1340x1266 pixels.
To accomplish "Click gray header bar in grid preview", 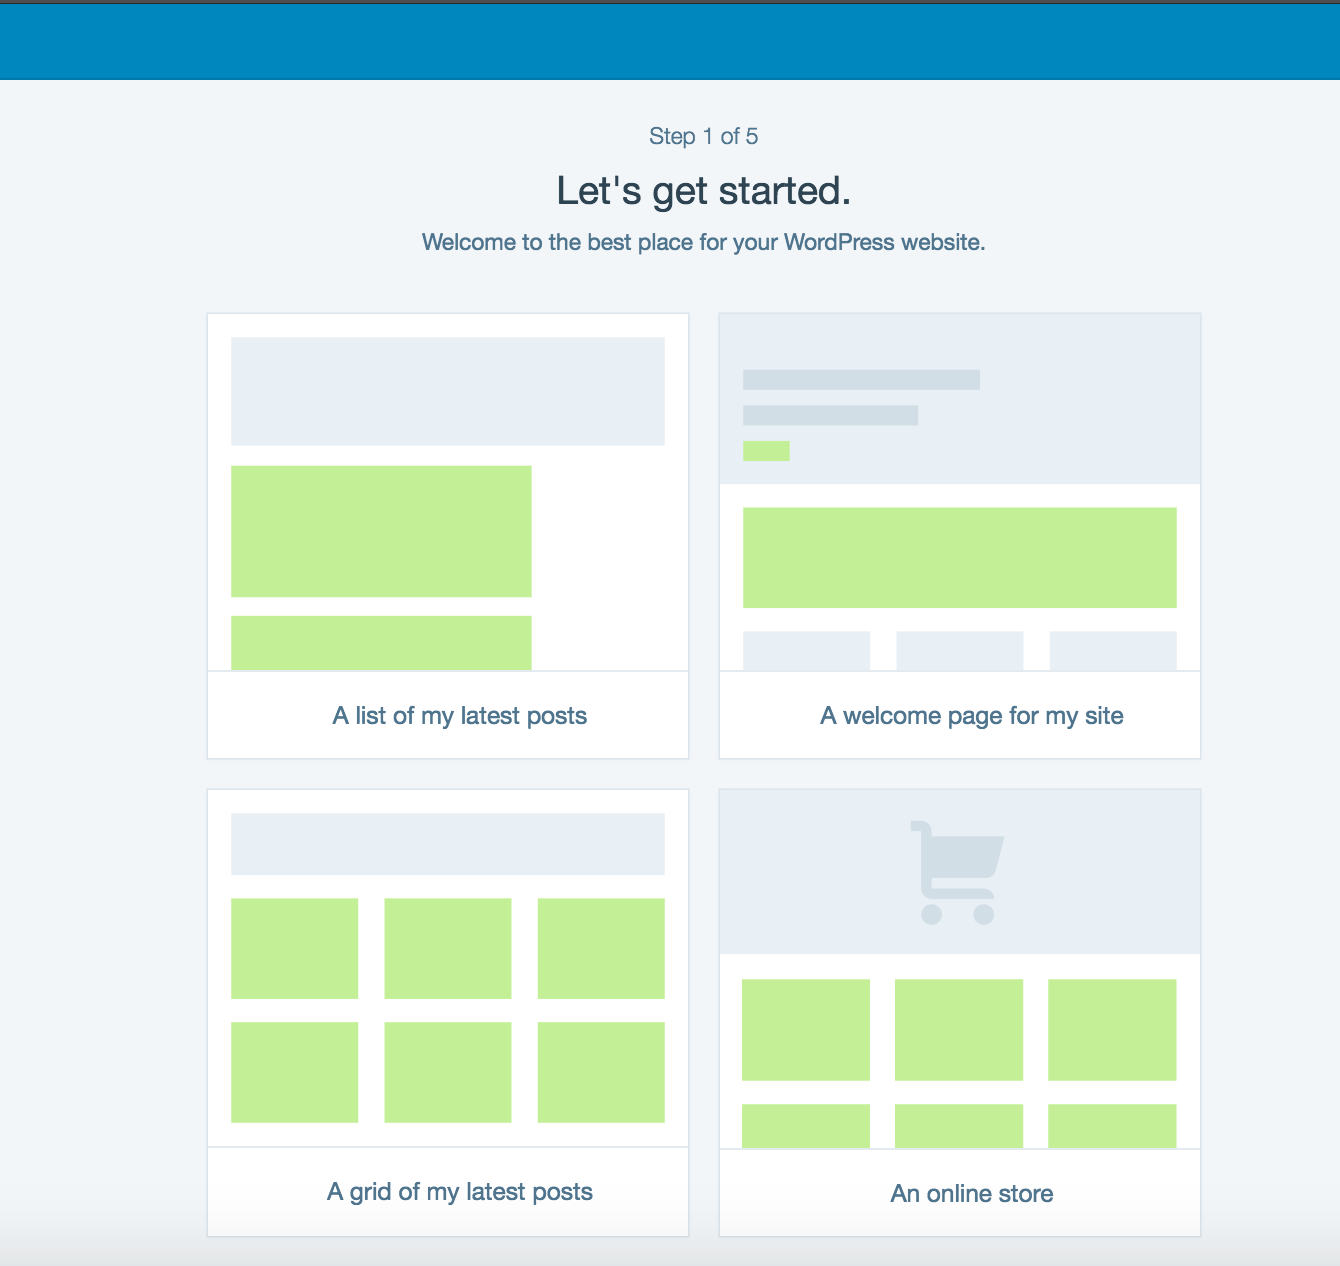I will [x=447, y=844].
